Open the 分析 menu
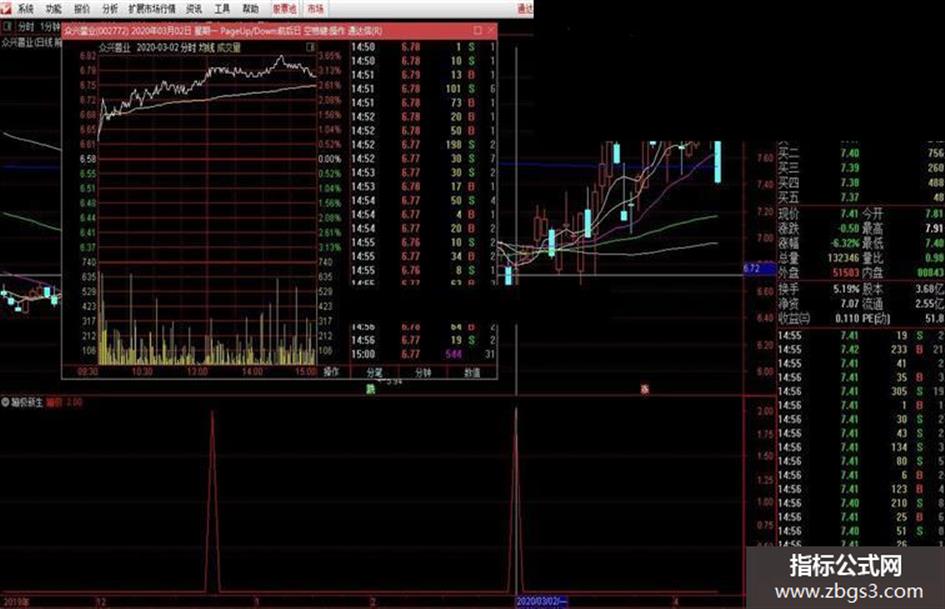This screenshot has height=609, width=945. coord(110,8)
